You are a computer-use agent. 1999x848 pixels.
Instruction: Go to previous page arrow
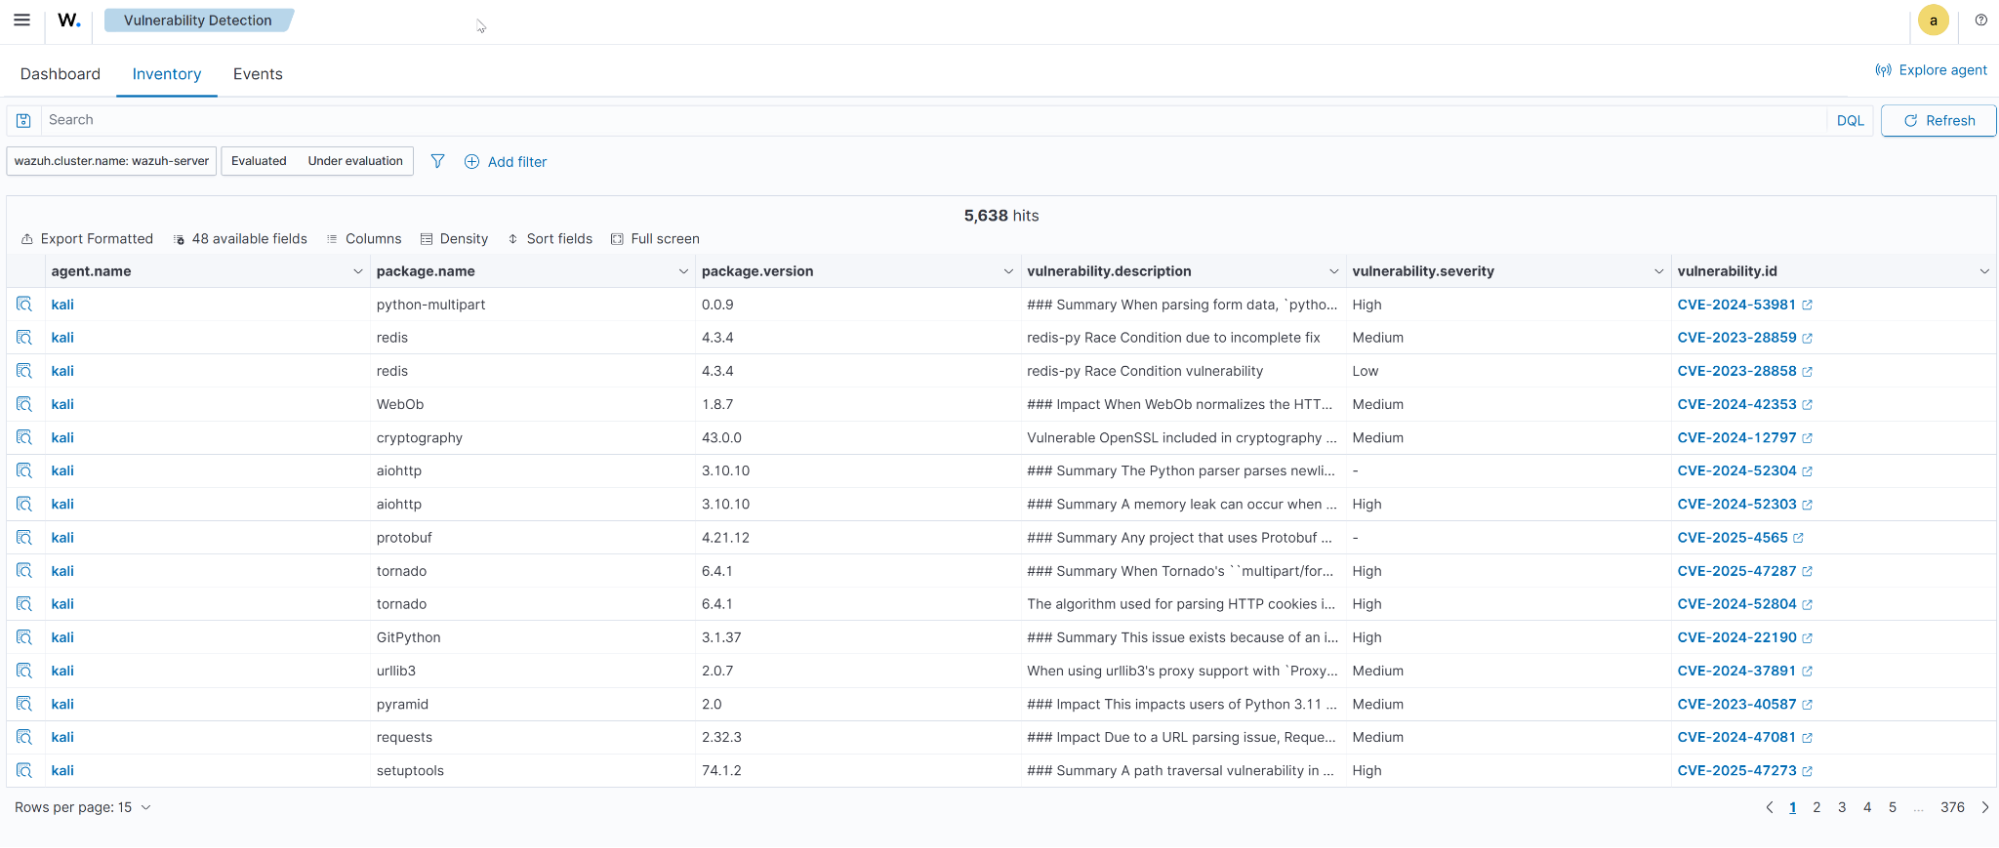[1769, 807]
